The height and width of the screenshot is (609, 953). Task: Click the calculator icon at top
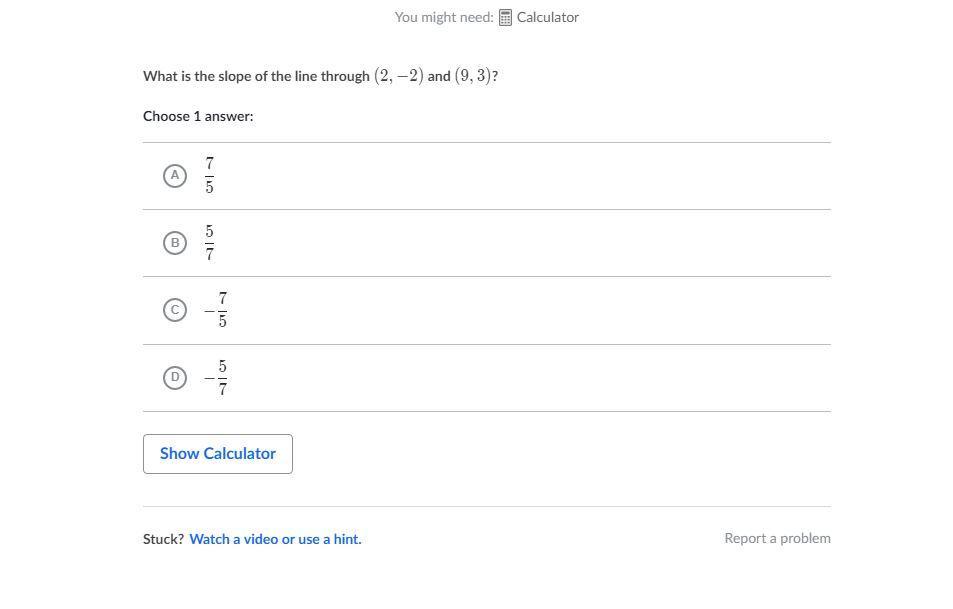click(x=505, y=17)
